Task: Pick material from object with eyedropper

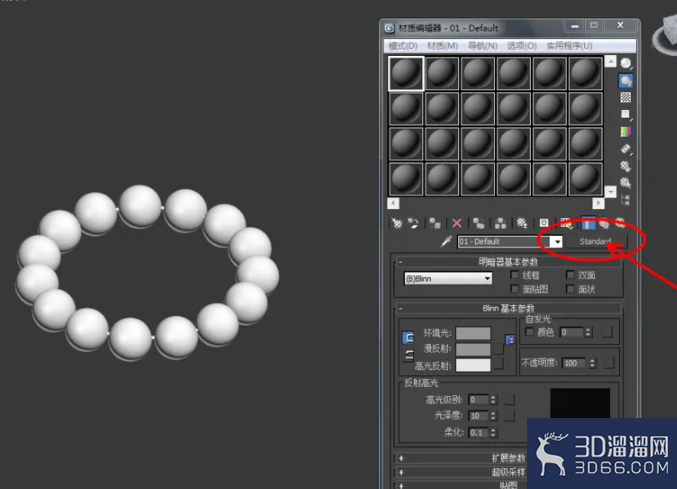Action: point(446,241)
